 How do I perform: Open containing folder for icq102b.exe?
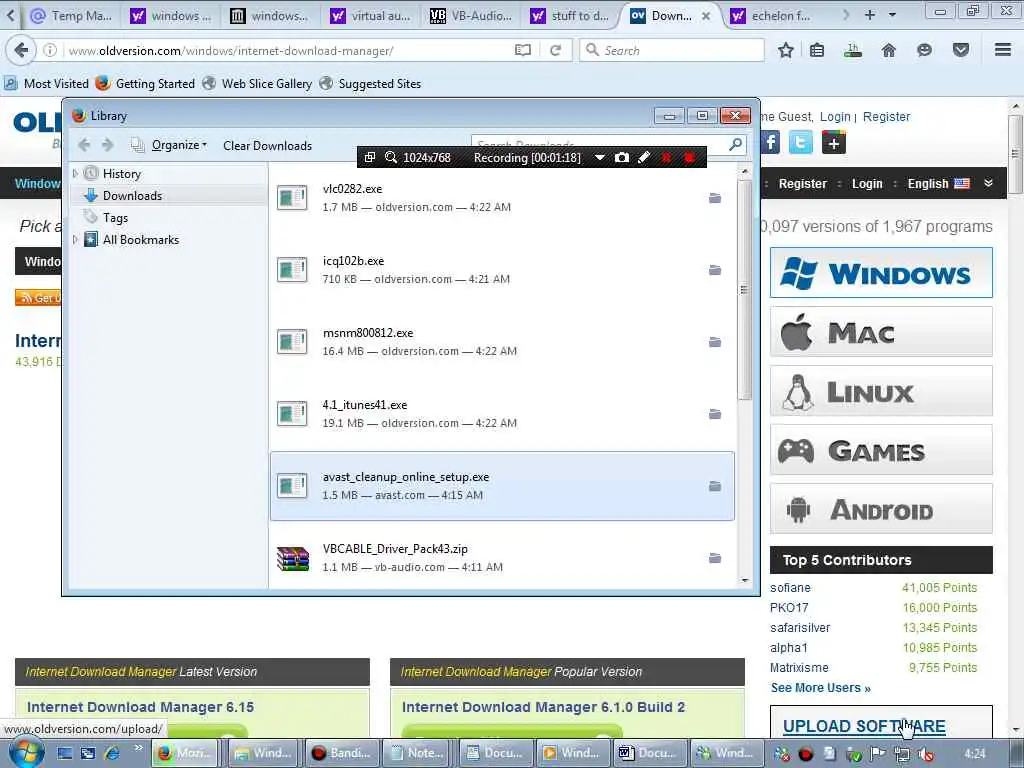tap(715, 270)
